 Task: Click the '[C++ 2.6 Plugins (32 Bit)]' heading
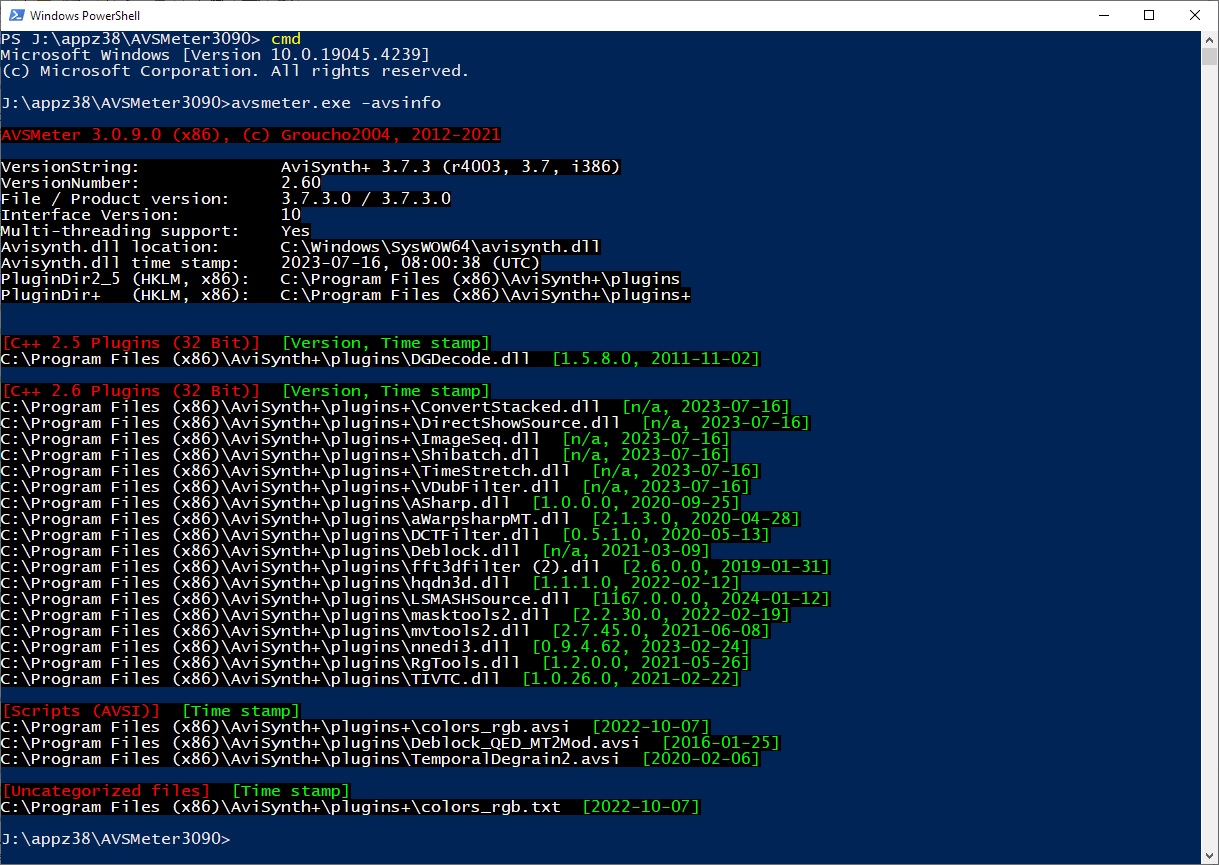coord(131,391)
